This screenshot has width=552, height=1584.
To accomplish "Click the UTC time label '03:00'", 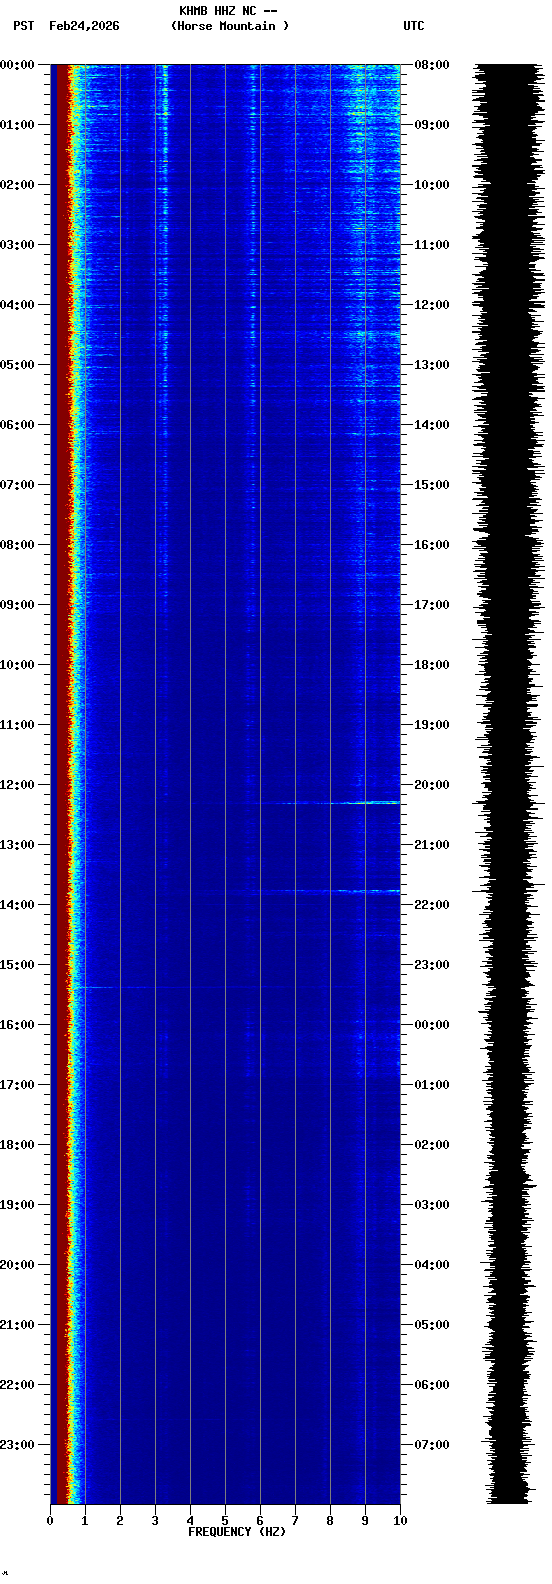I will click(x=432, y=1205).
